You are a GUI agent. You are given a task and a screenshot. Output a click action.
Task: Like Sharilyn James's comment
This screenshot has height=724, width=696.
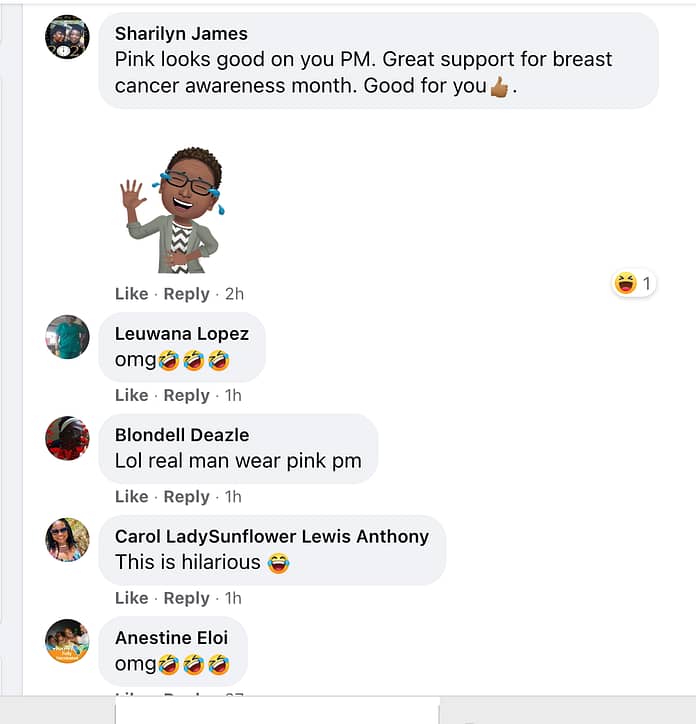pyautogui.click(x=132, y=294)
